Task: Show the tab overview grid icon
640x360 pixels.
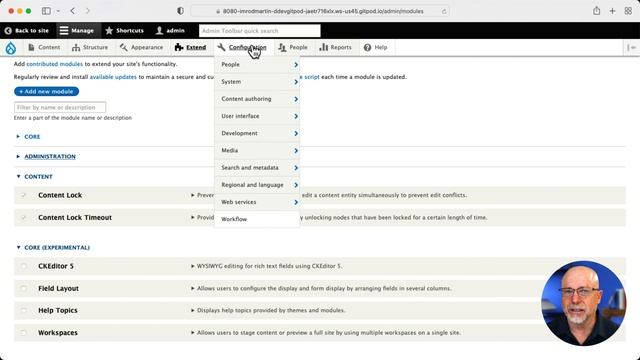Action: click(628, 11)
